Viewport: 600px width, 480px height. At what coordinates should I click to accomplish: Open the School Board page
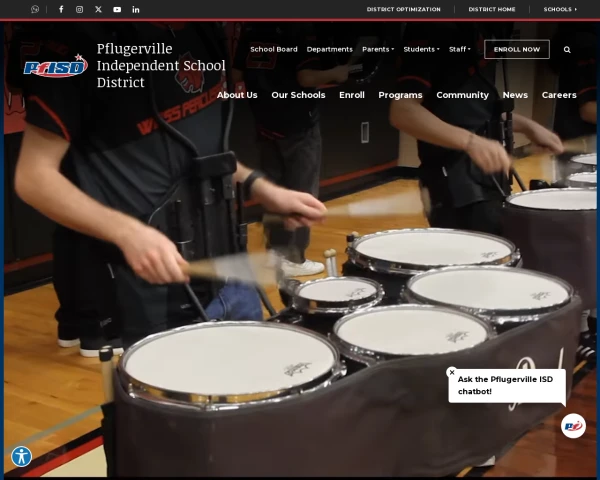click(x=274, y=49)
